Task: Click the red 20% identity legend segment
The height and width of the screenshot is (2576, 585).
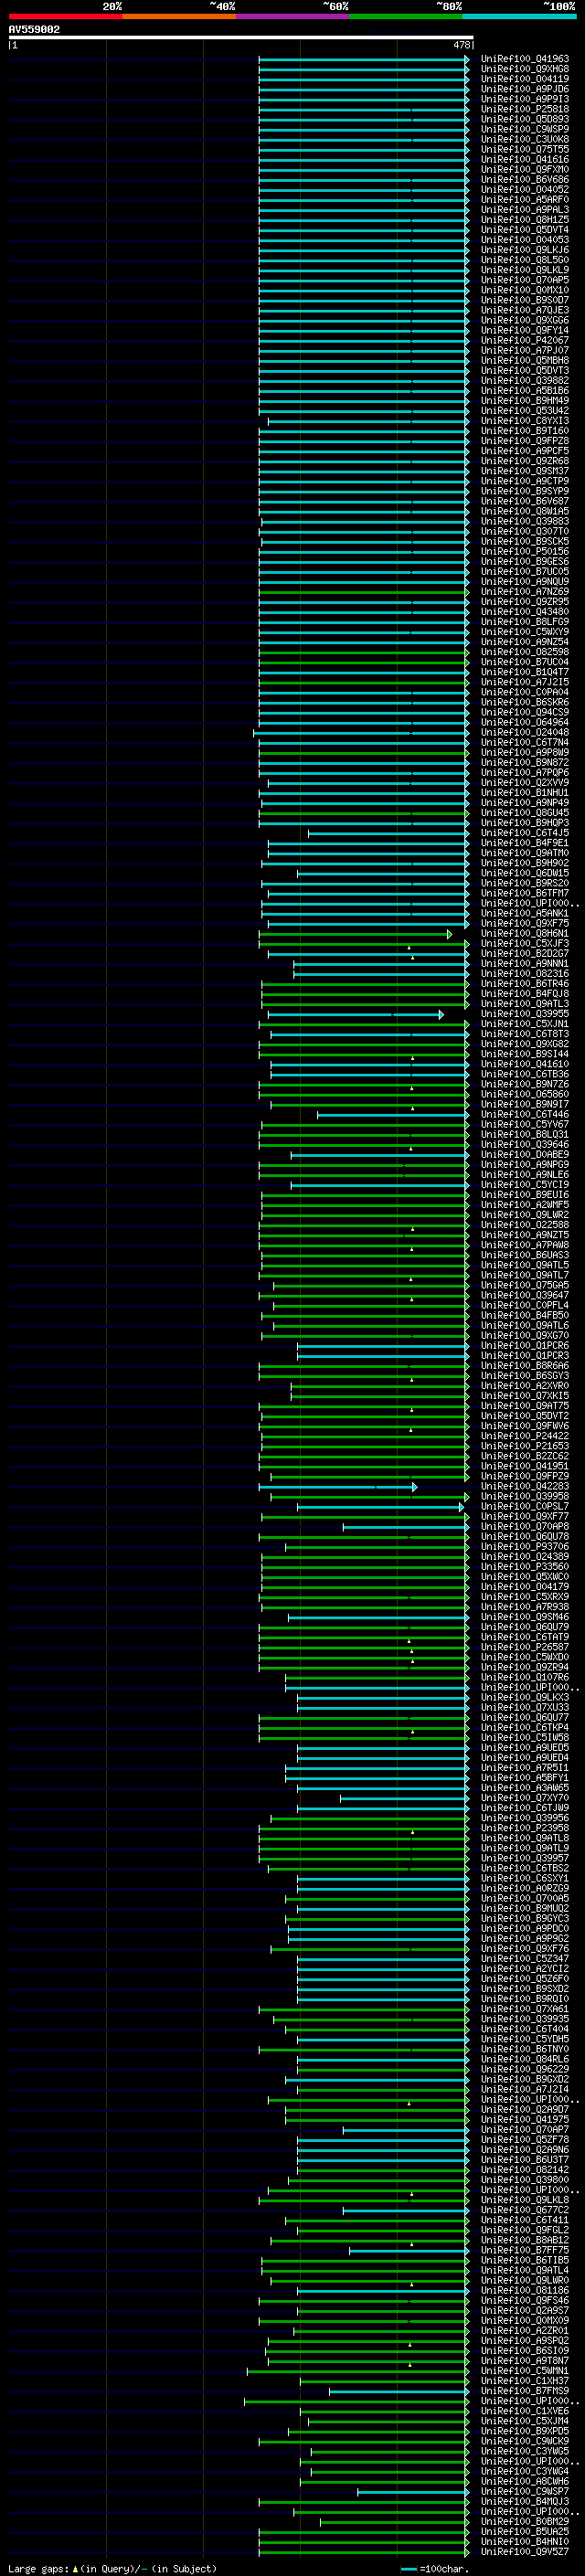Action: (x=65, y=16)
